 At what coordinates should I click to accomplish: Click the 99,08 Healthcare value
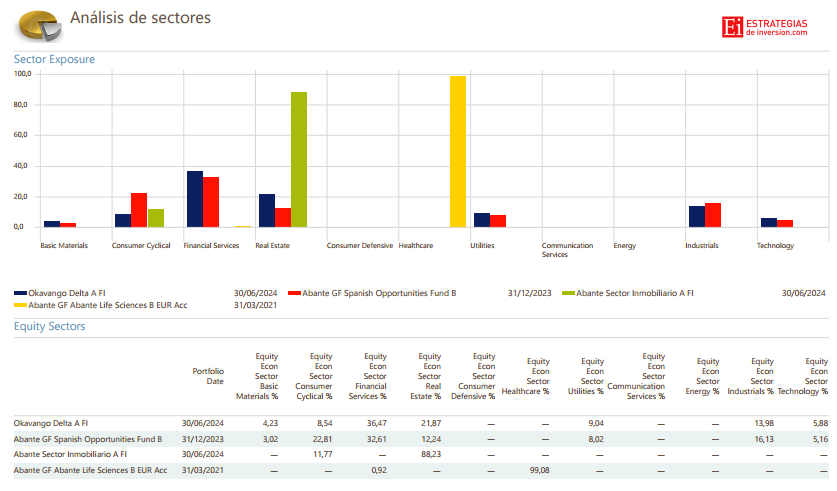(x=539, y=470)
